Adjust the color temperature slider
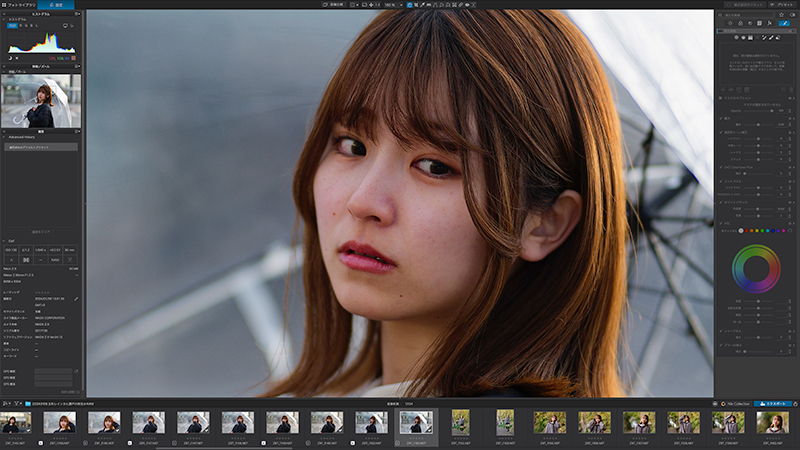The height and width of the screenshot is (450, 800). 759,209
